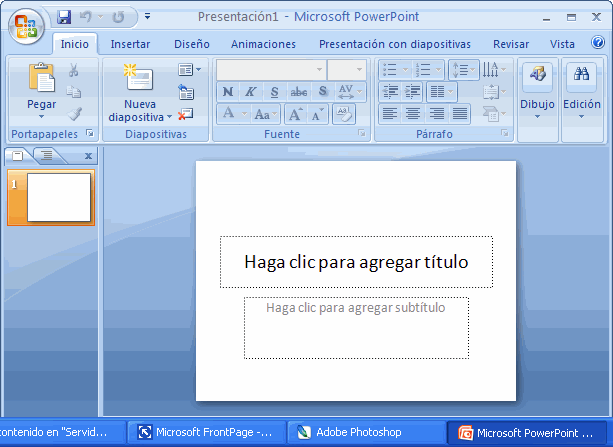Switch to the Animaciones tab
Screen dimensions: 613x447
(263, 44)
